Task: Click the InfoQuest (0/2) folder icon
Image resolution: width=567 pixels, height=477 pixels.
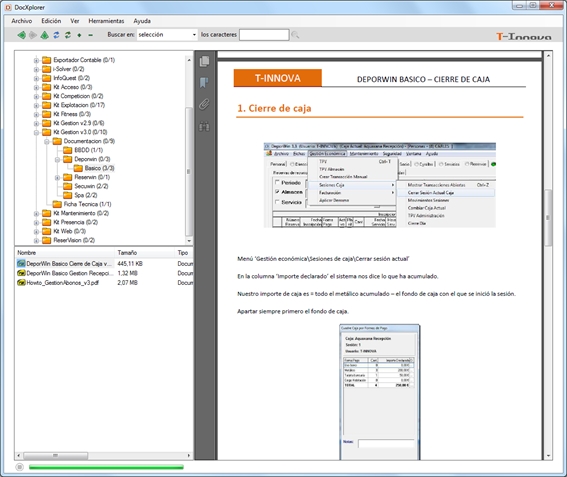Action: [x=47, y=78]
